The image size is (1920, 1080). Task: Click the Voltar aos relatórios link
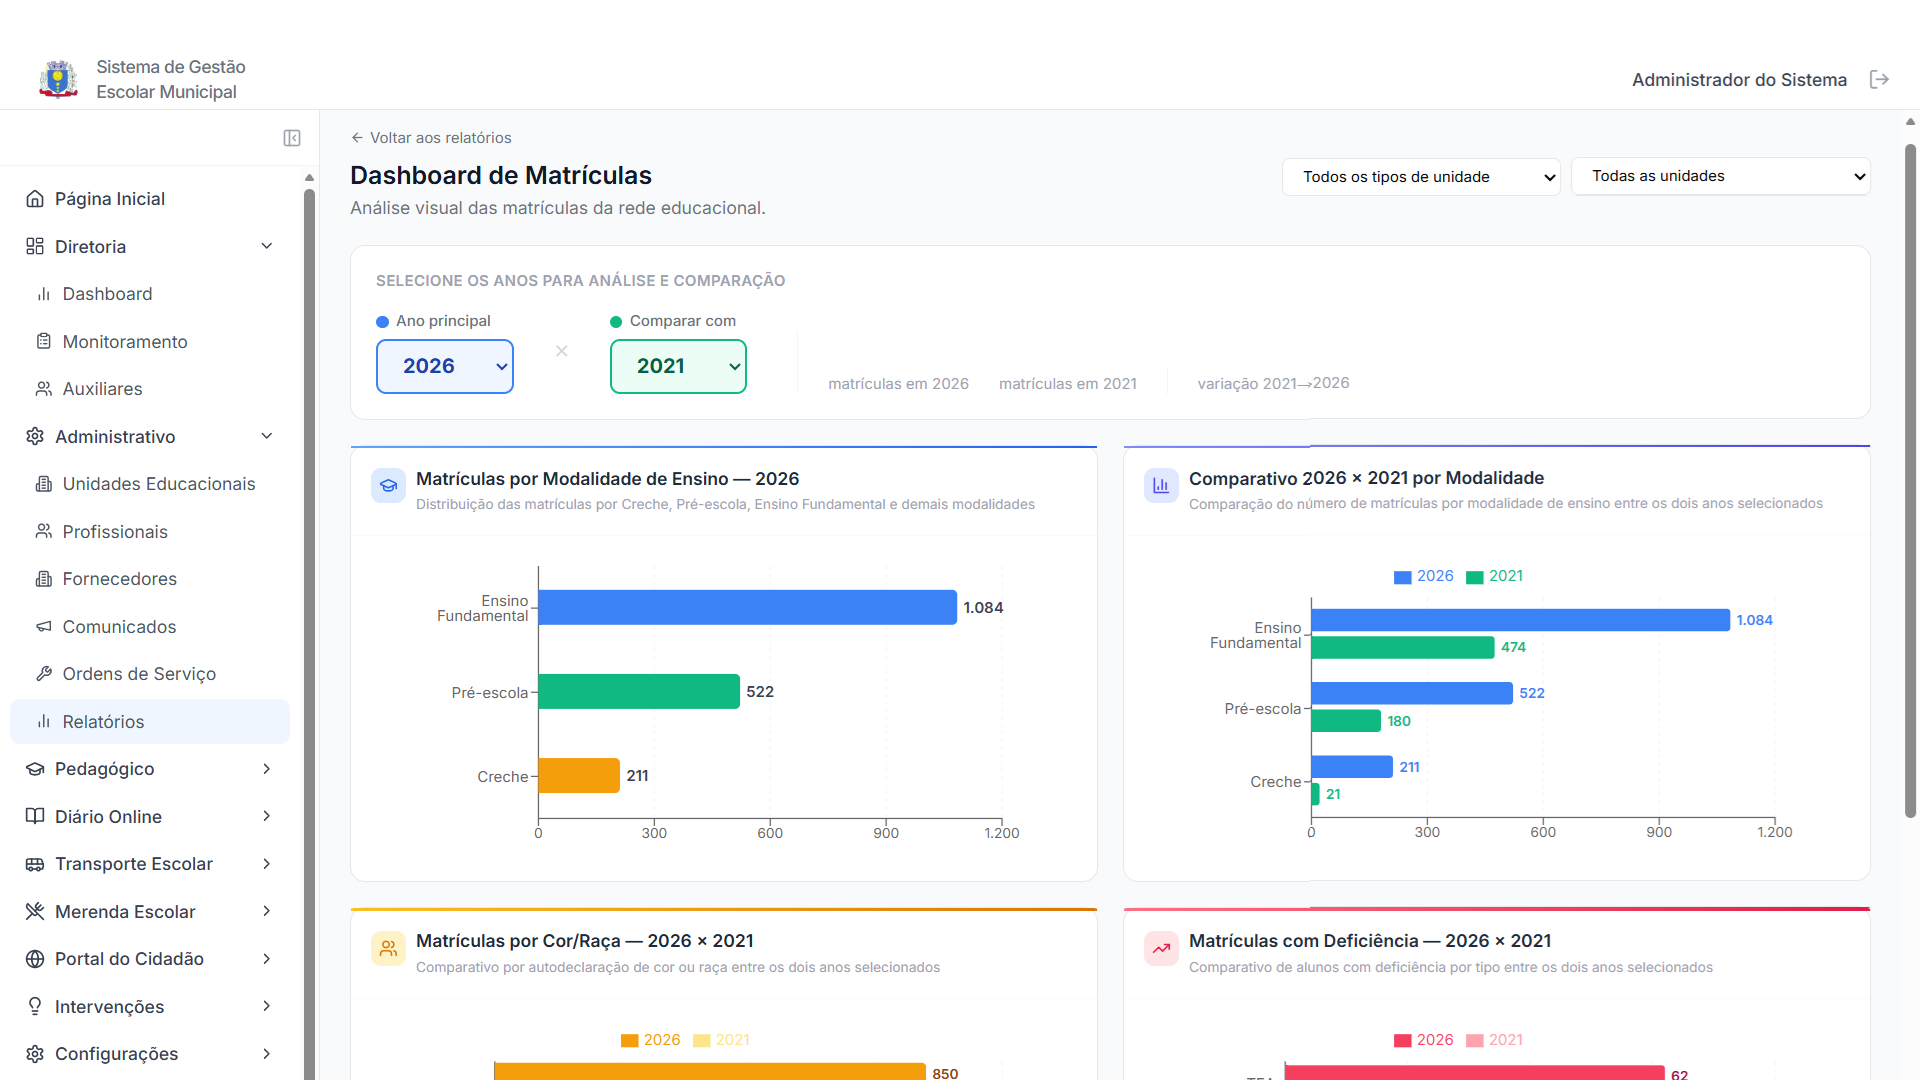(431, 138)
